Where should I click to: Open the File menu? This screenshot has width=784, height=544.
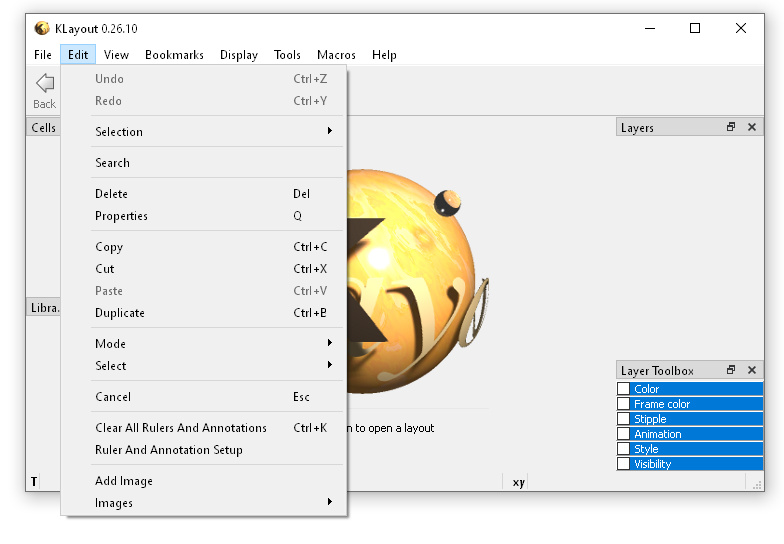tap(42, 54)
